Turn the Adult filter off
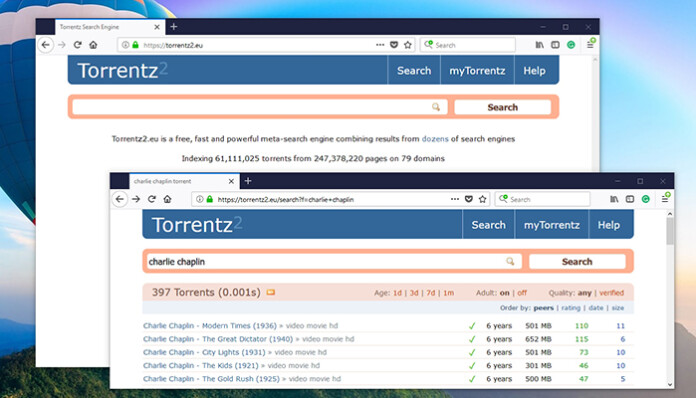 point(522,293)
